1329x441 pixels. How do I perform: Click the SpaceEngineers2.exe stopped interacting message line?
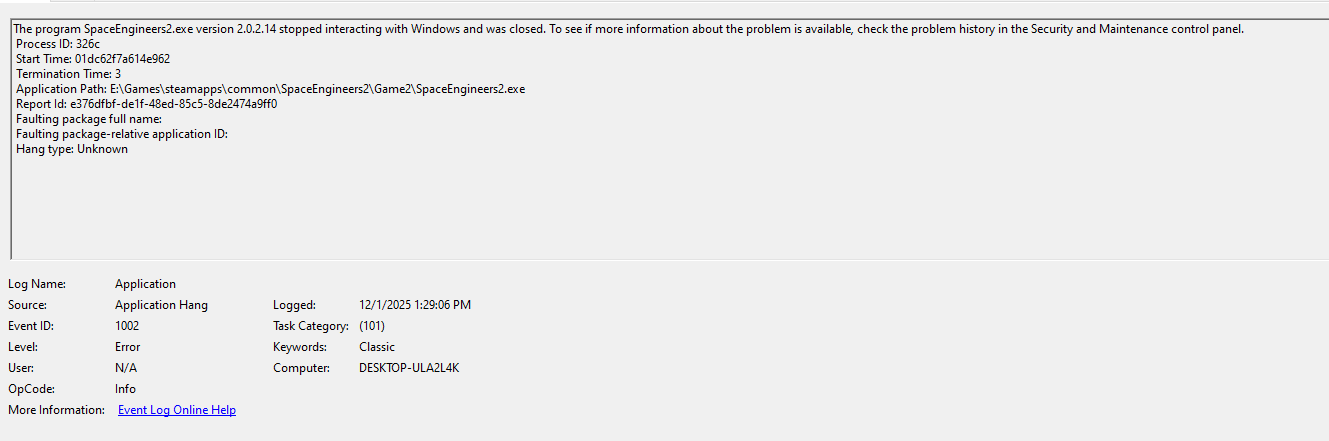tap(628, 29)
